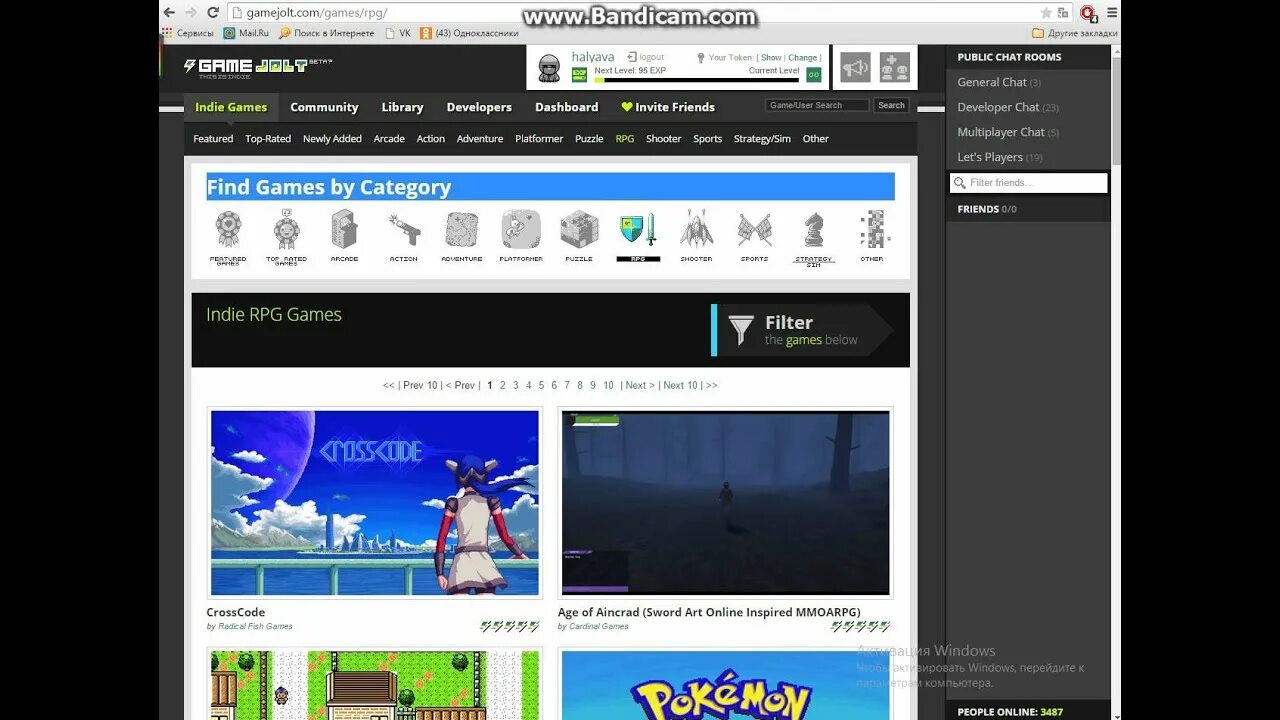Open the Filter games funnel button
Screen dimensions: 1280x720
pyautogui.click(x=802, y=330)
